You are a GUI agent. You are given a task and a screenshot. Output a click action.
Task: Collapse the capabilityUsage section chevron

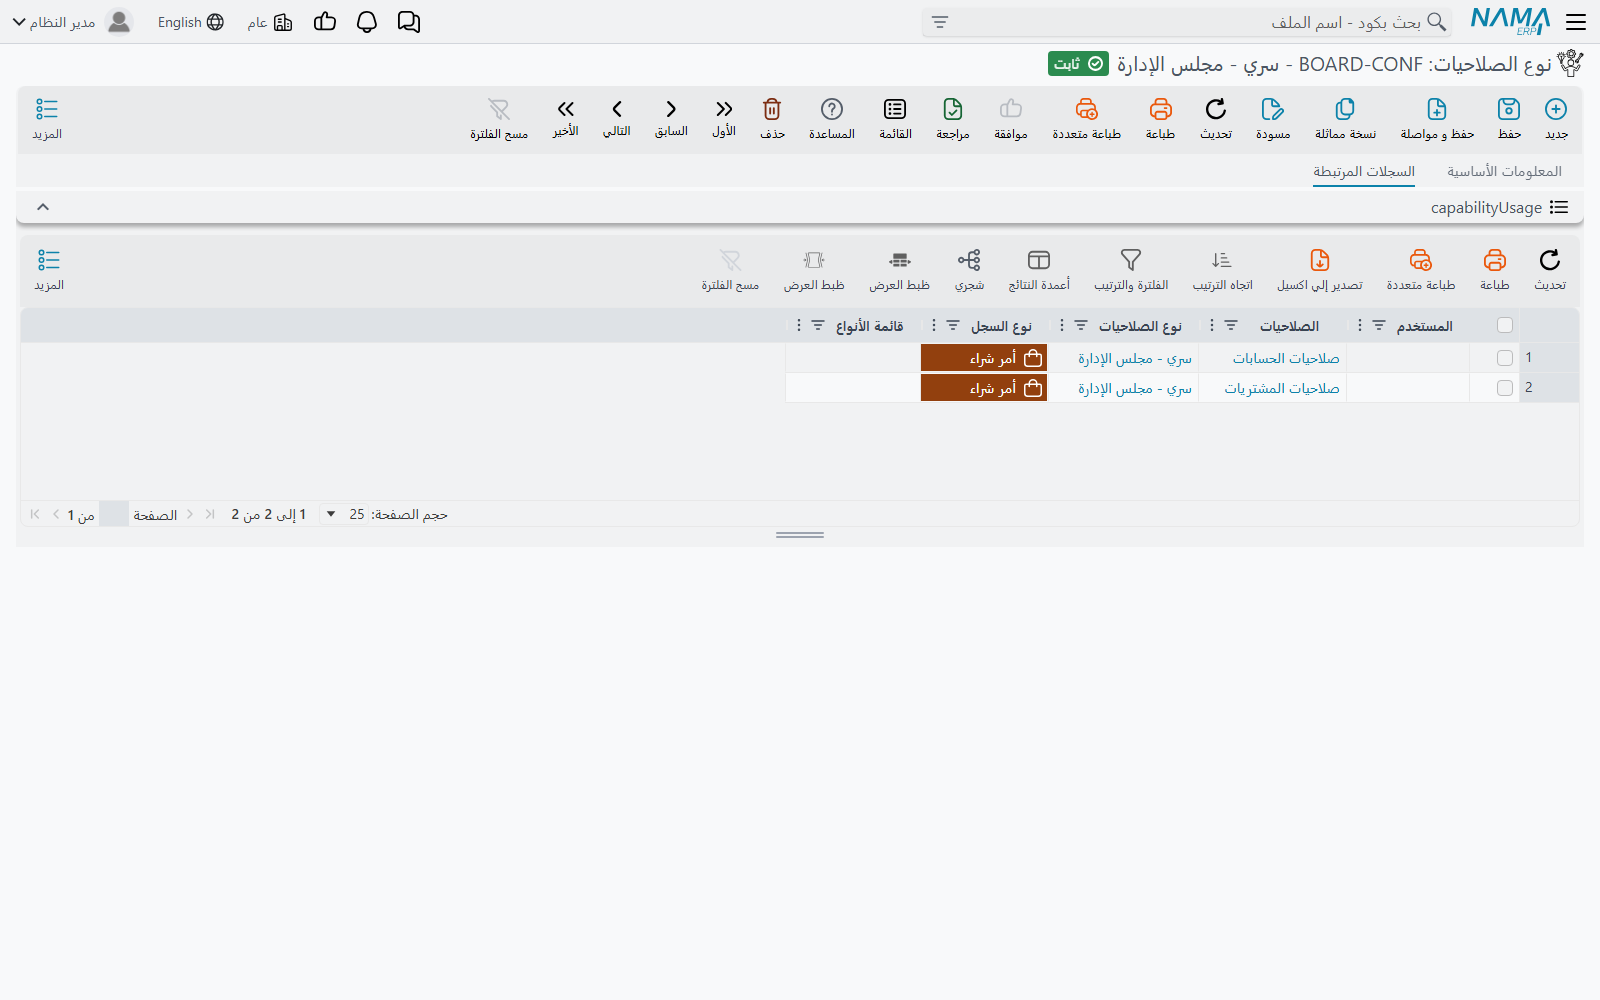pyautogui.click(x=43, y=207)
